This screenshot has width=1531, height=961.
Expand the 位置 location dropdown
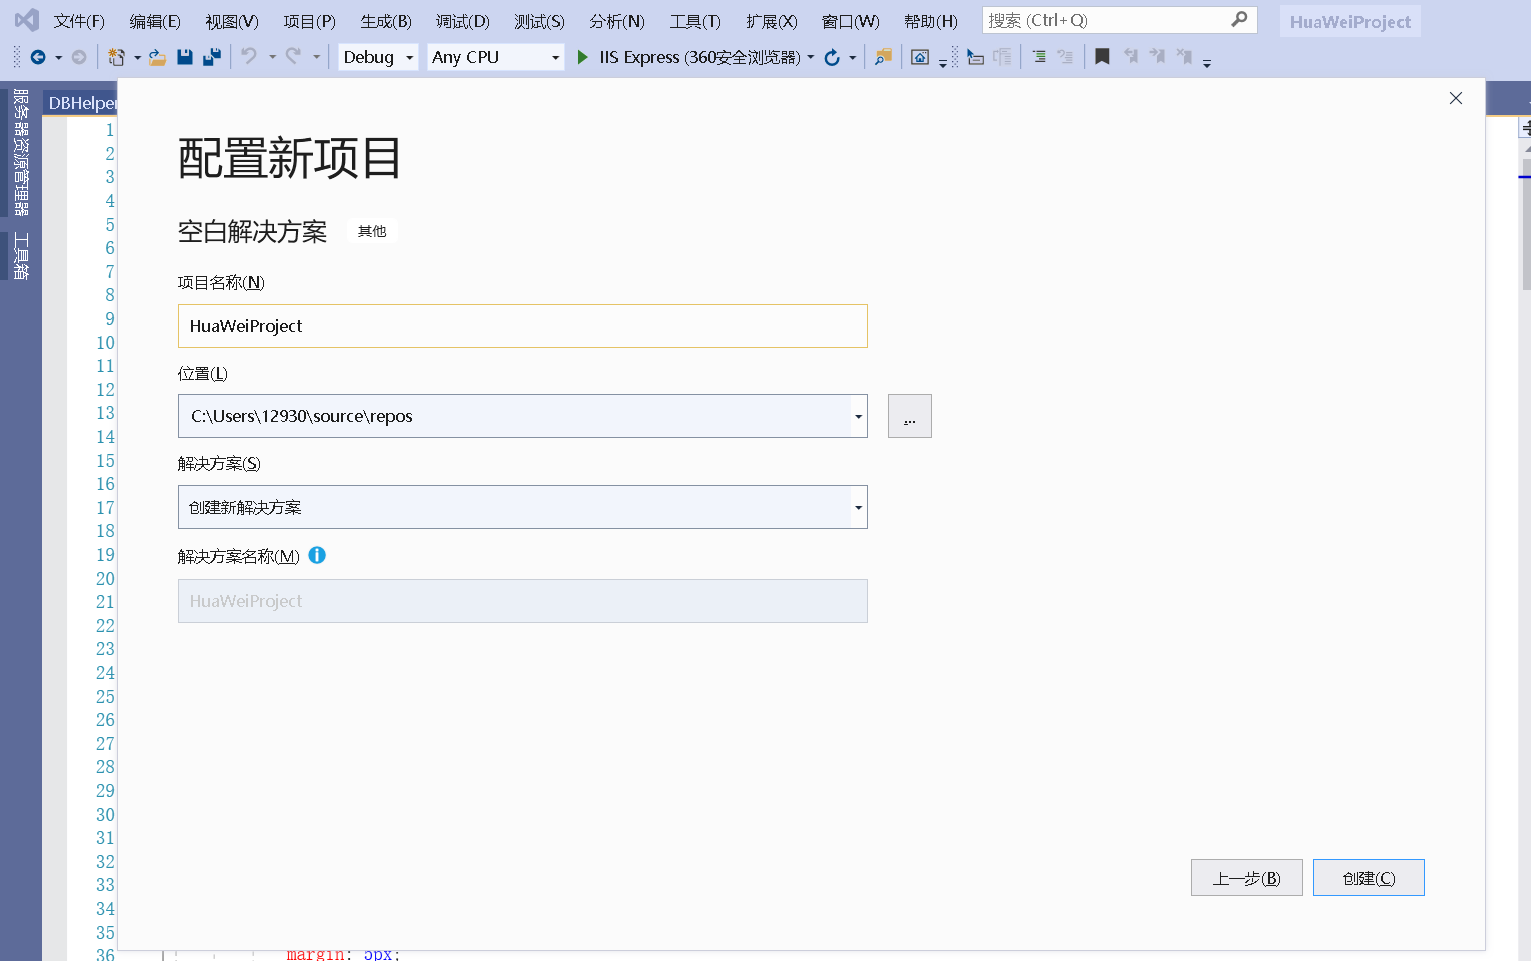point(858,416)
